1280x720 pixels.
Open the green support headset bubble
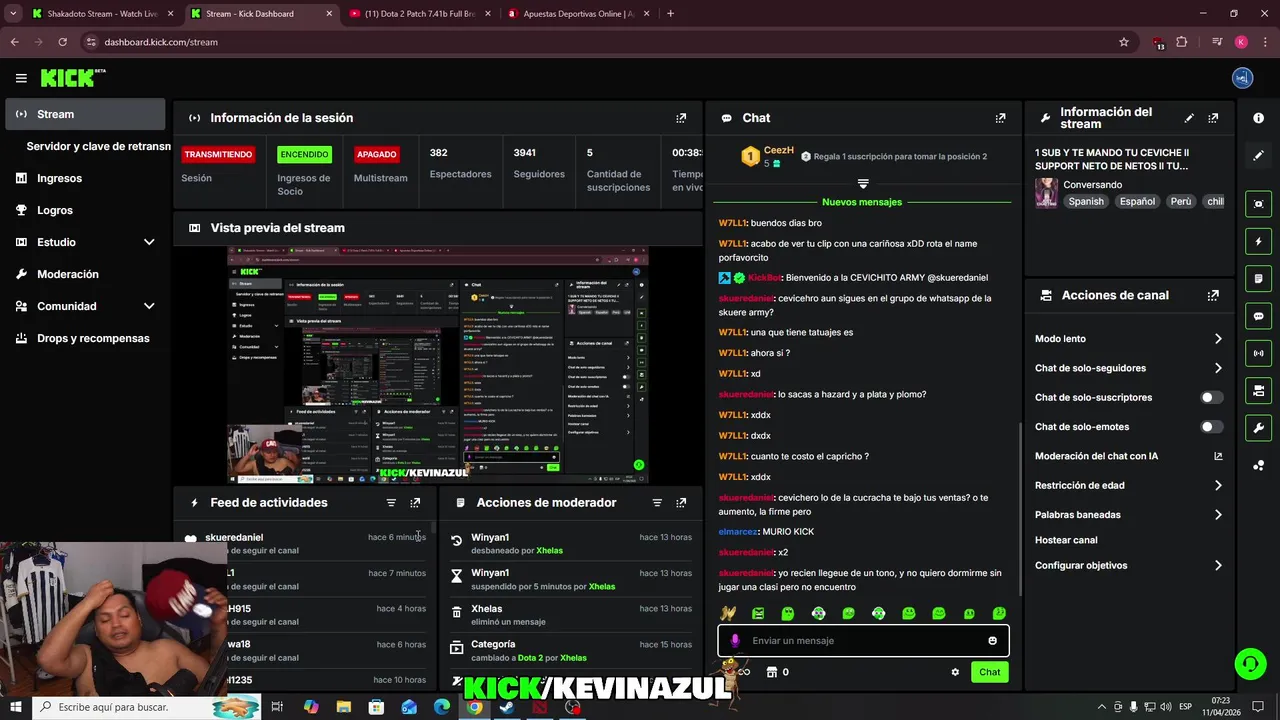[1249, 663]
